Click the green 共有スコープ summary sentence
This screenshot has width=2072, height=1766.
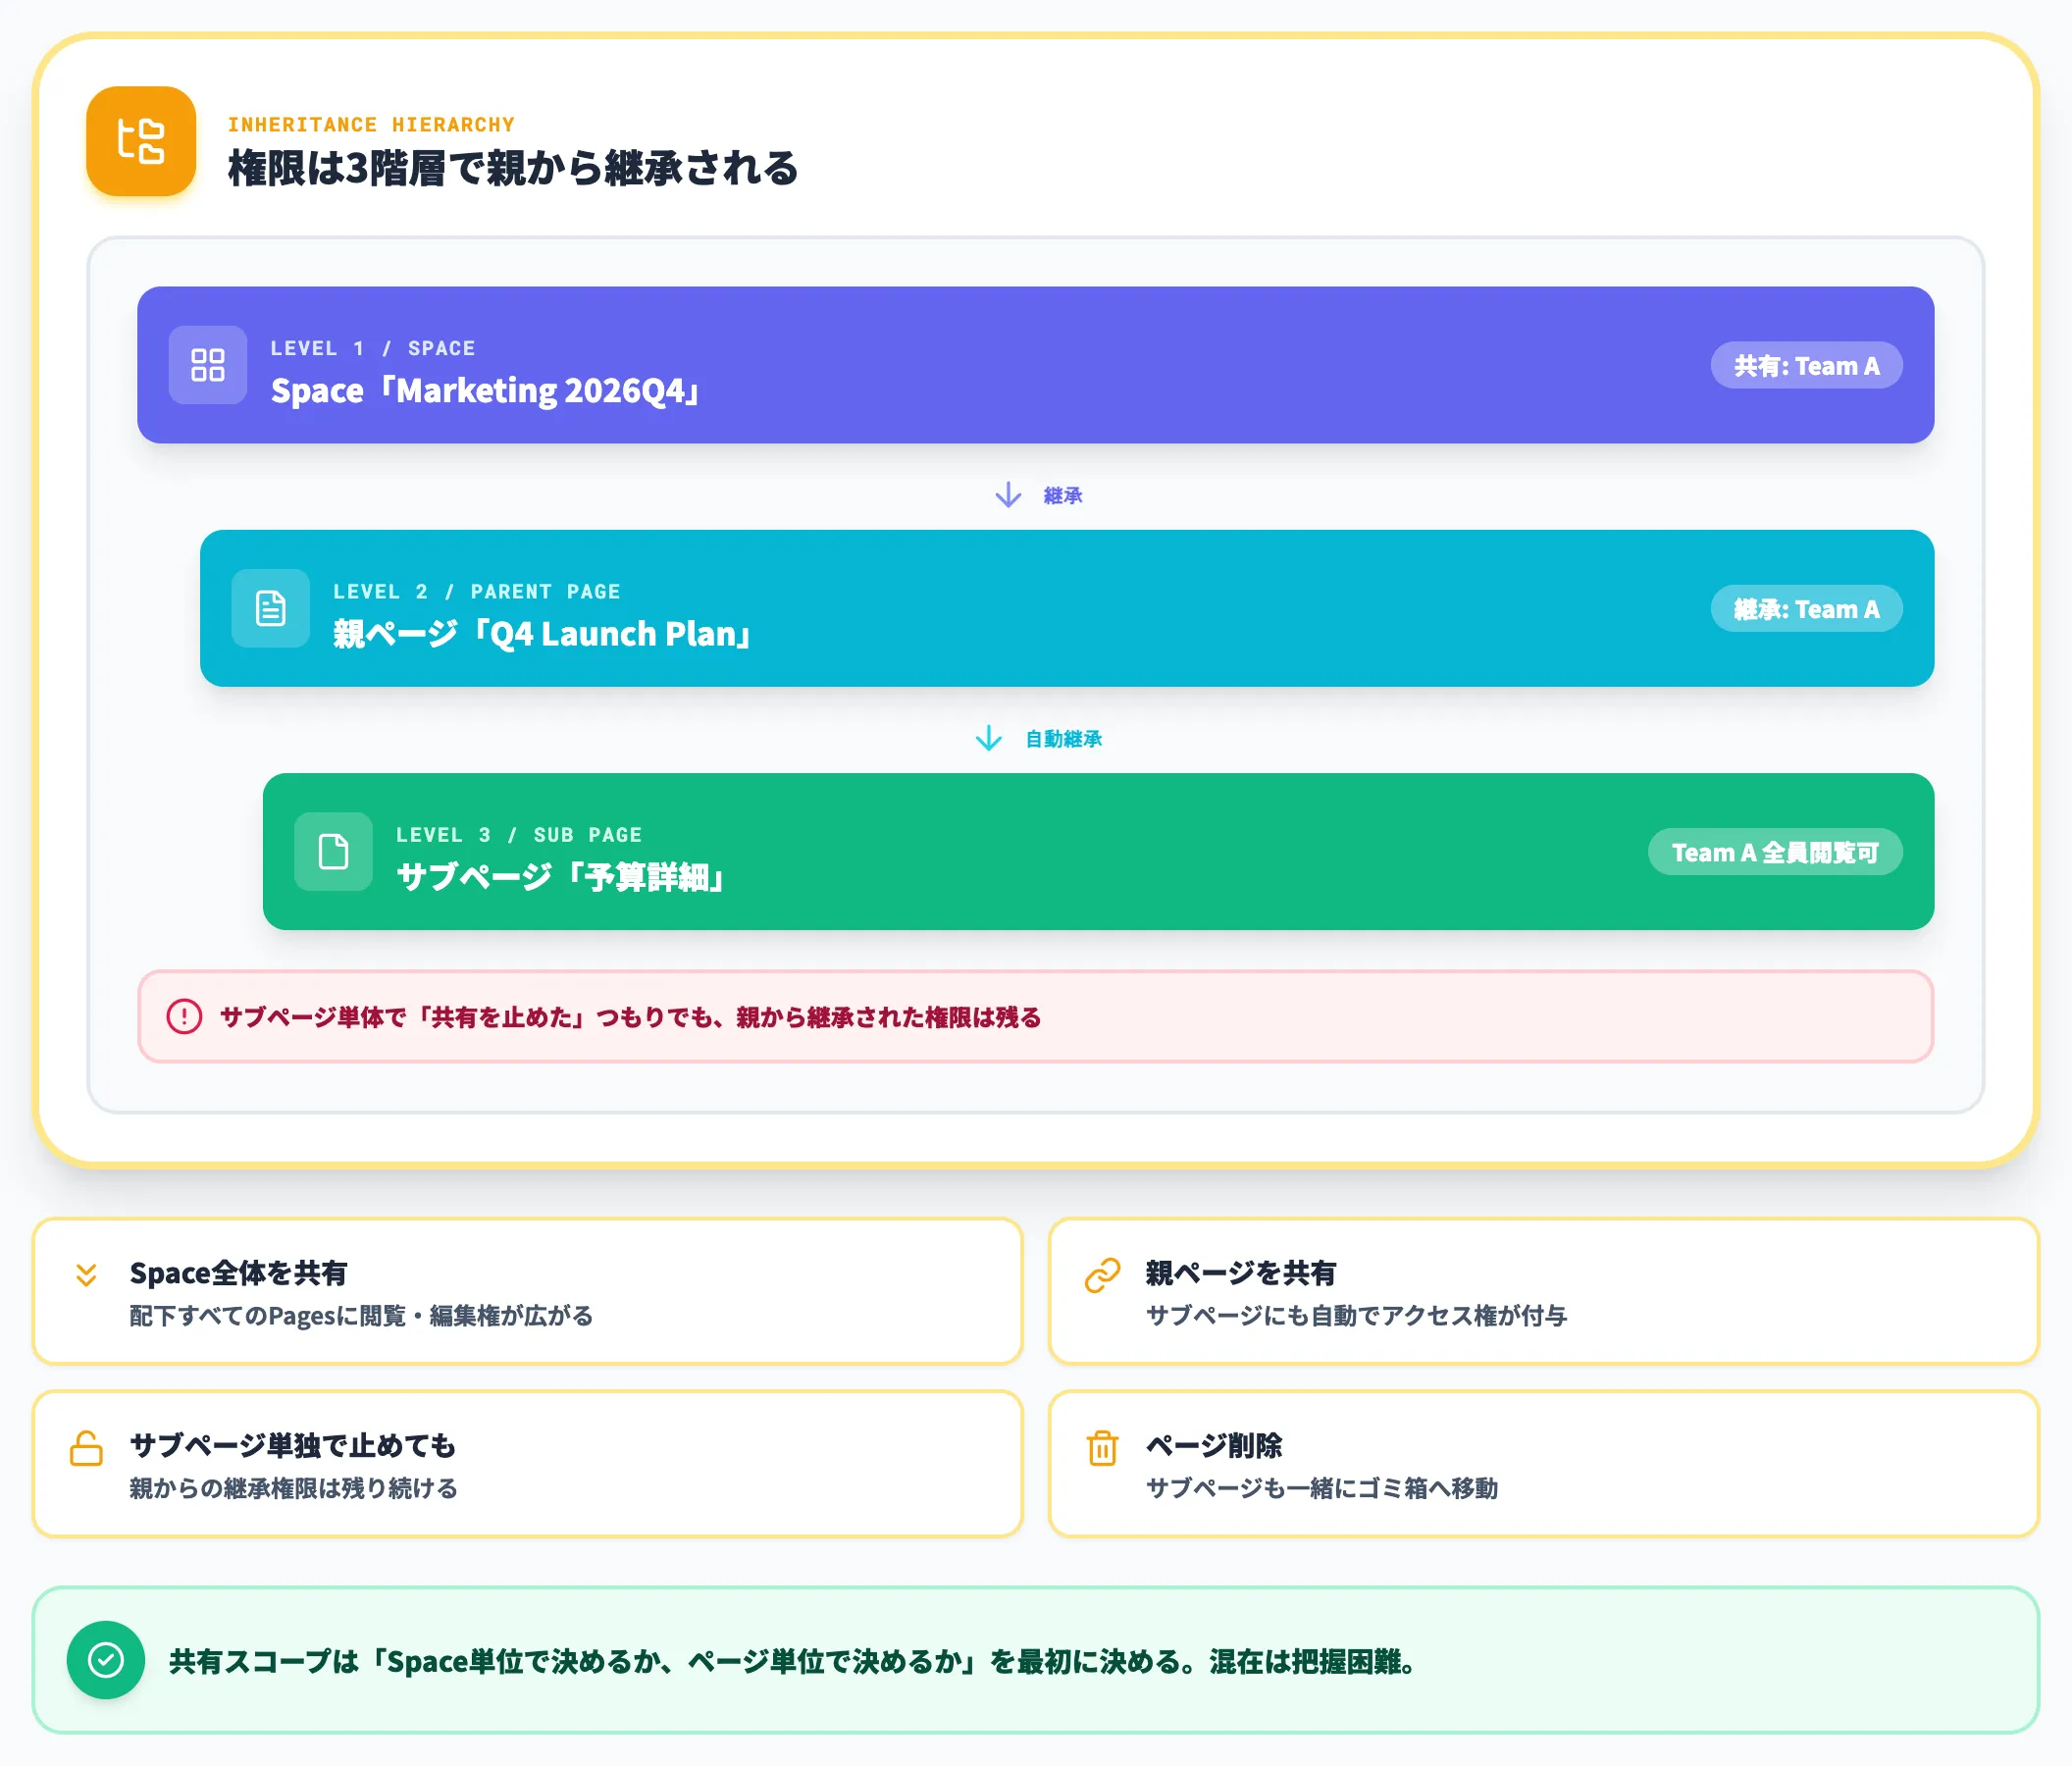pyautogui.click(x=792, y=1661)
